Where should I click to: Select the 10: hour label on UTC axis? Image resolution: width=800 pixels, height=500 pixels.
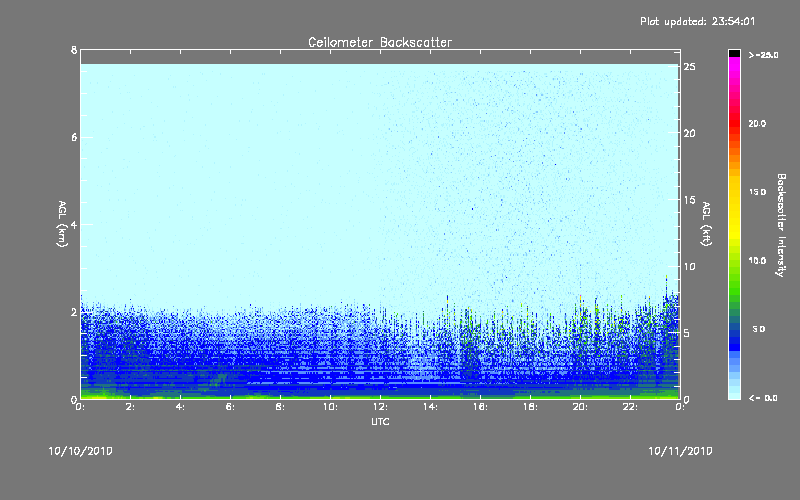point(331,407)
